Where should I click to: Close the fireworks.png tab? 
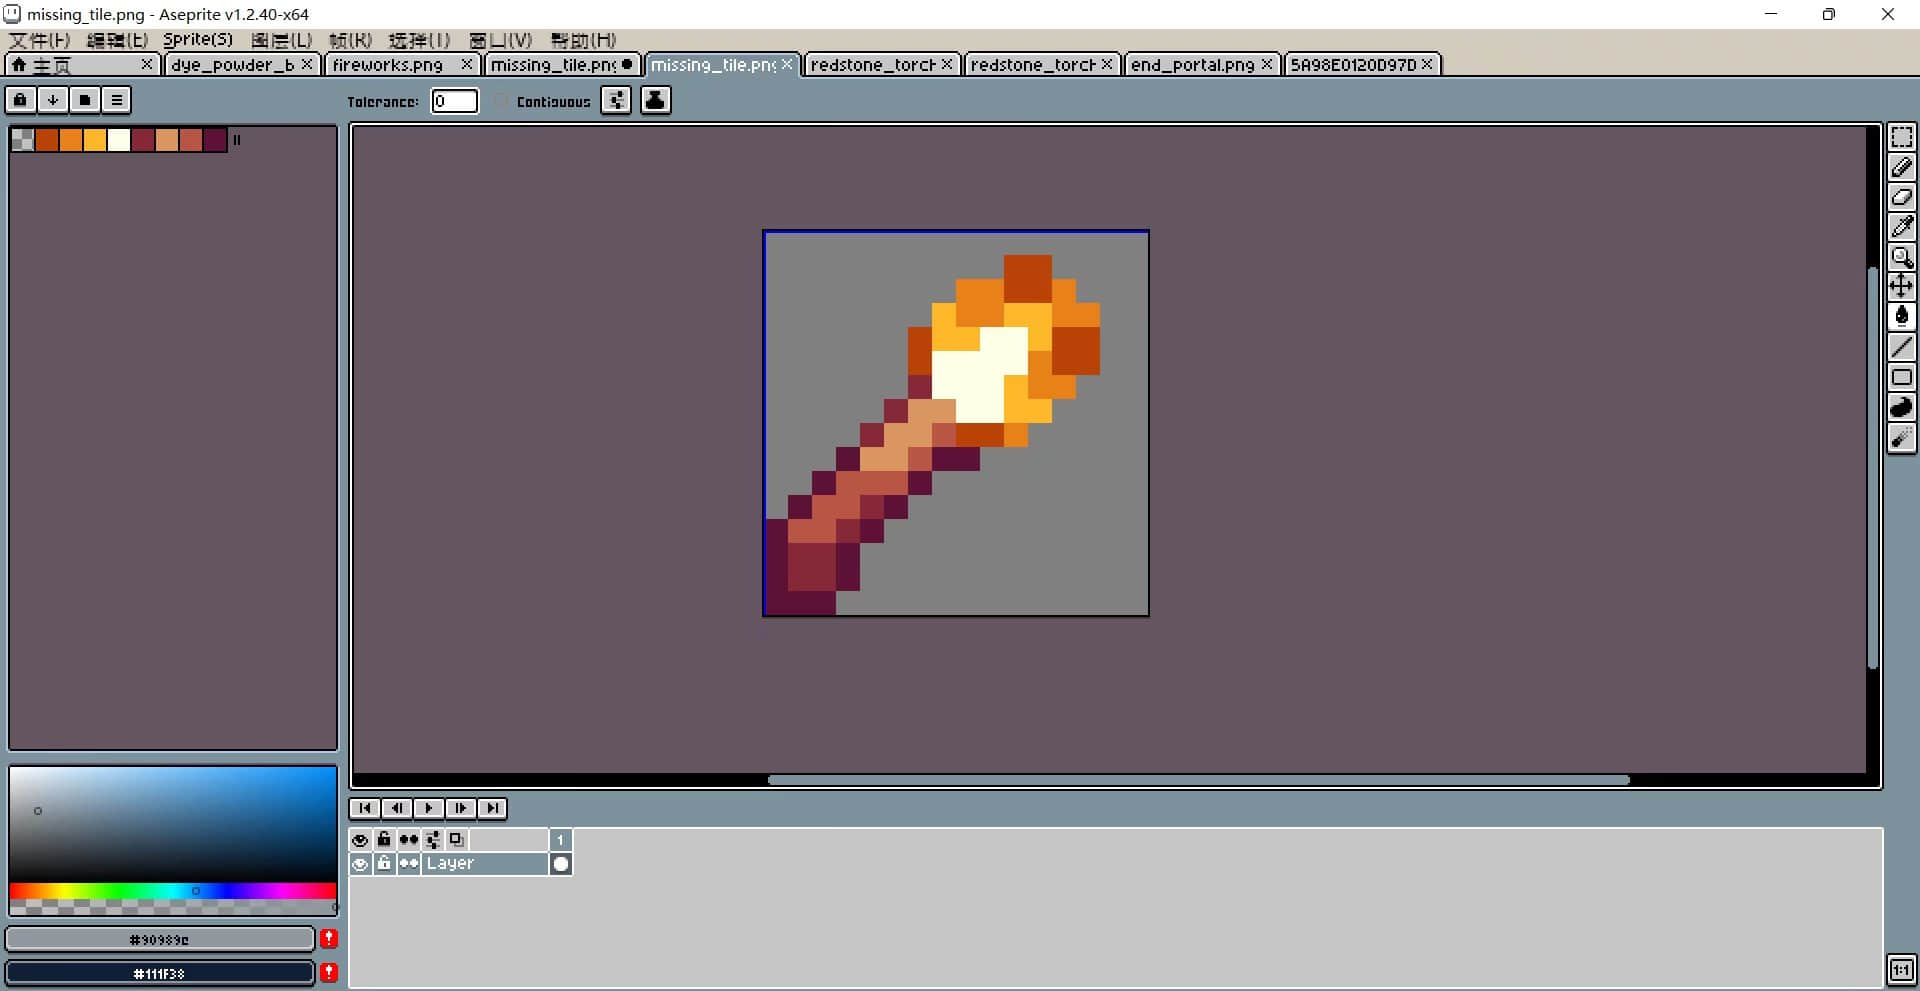pyautogui.click(x=466, y=64)
